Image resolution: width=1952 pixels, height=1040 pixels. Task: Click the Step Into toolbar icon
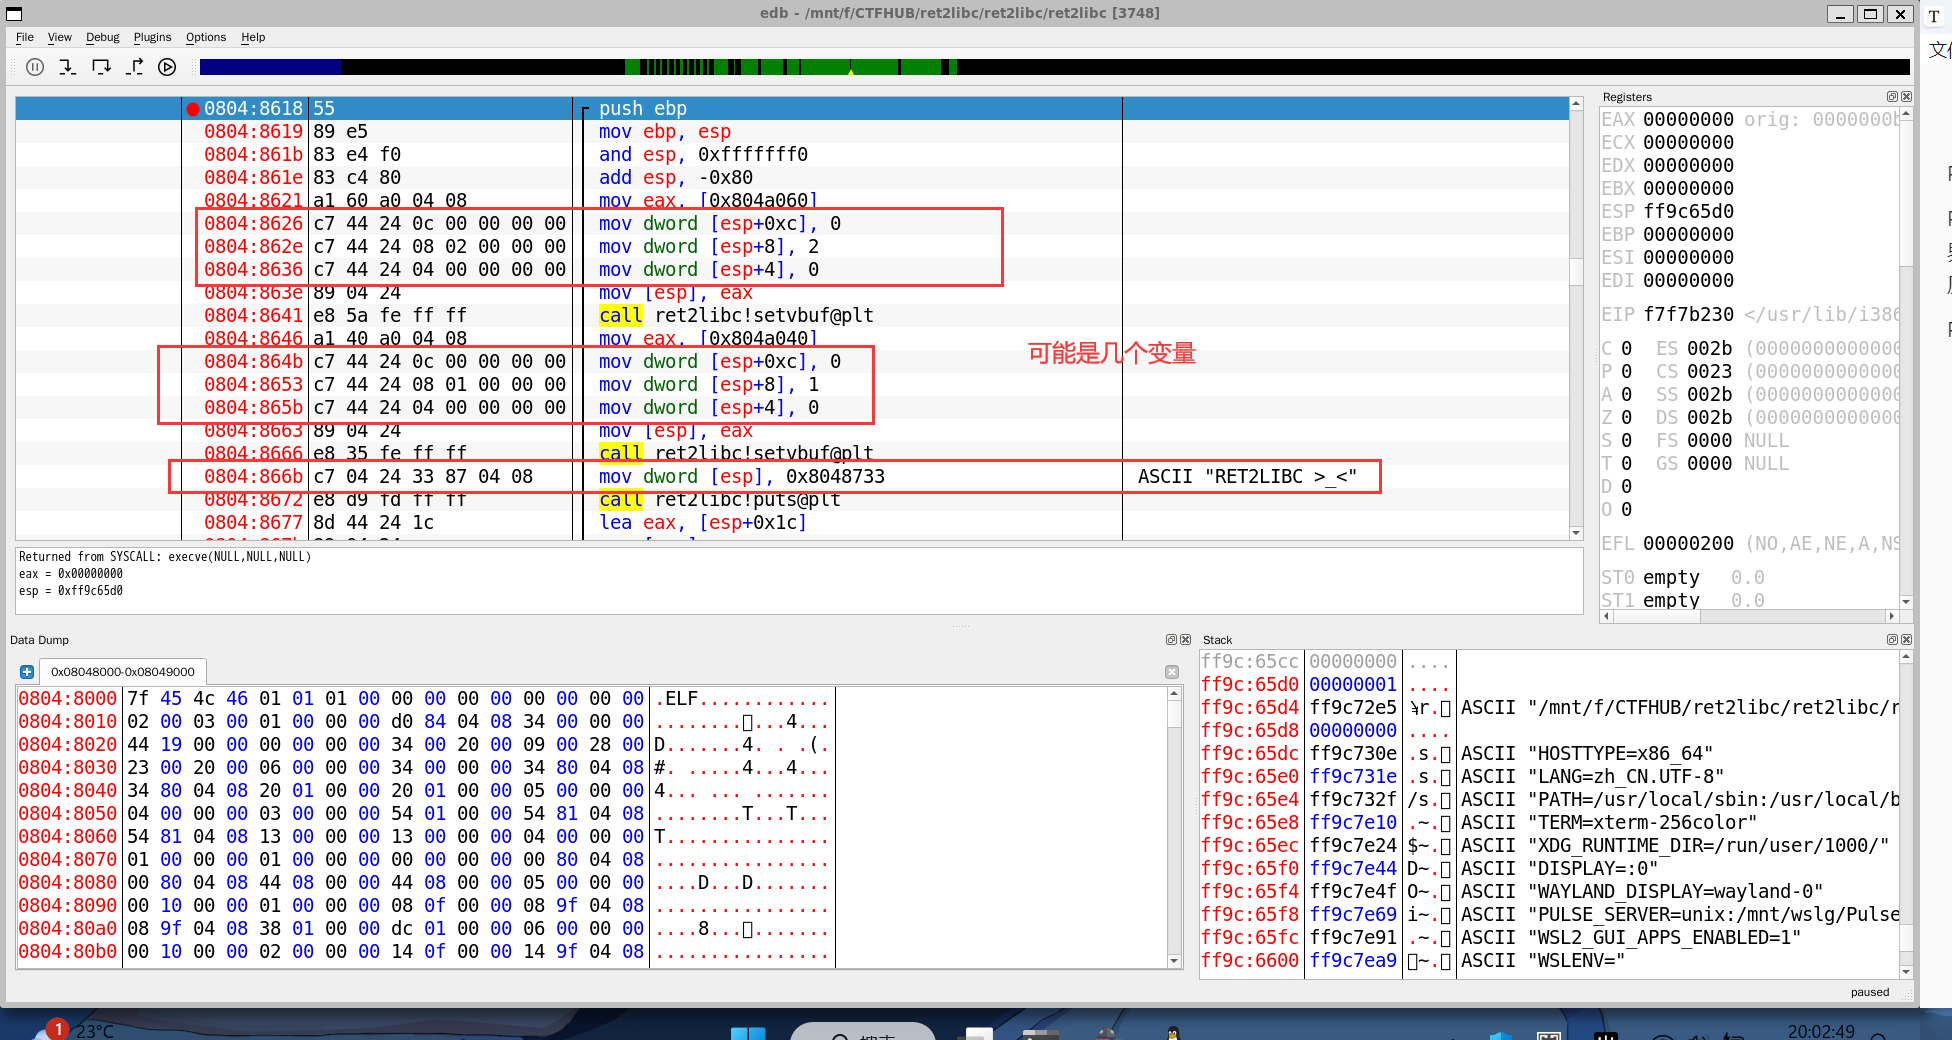(68, 67)
